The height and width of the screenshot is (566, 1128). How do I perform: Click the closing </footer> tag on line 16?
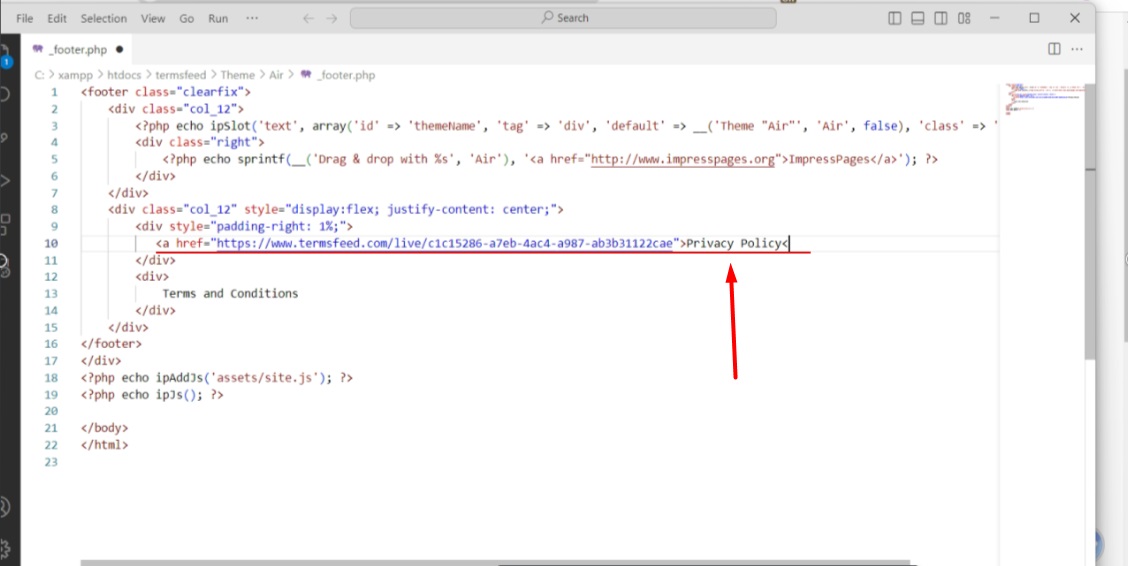click(x=112, y=344)
